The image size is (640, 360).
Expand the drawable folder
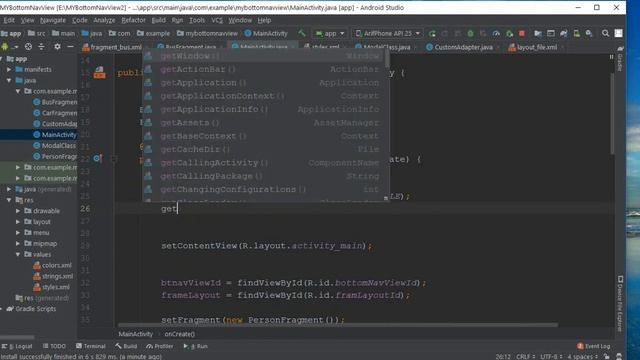pyautogui.click(x=18, y=211)
